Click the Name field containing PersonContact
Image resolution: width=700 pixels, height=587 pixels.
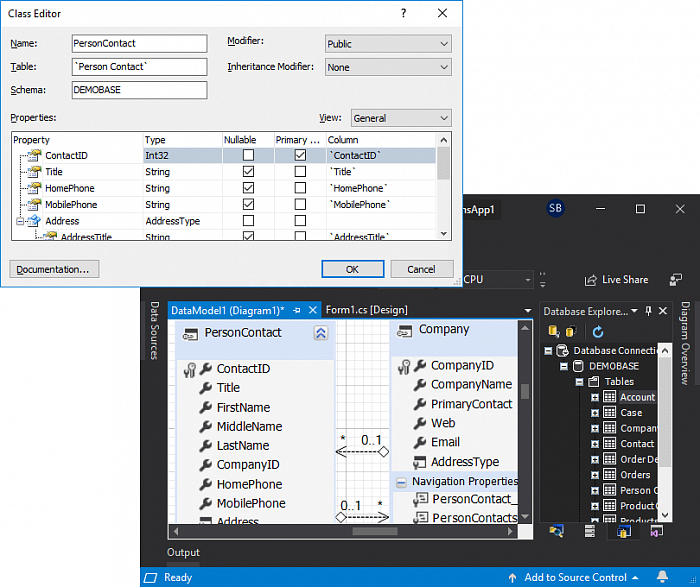click(x=139, y=44)
